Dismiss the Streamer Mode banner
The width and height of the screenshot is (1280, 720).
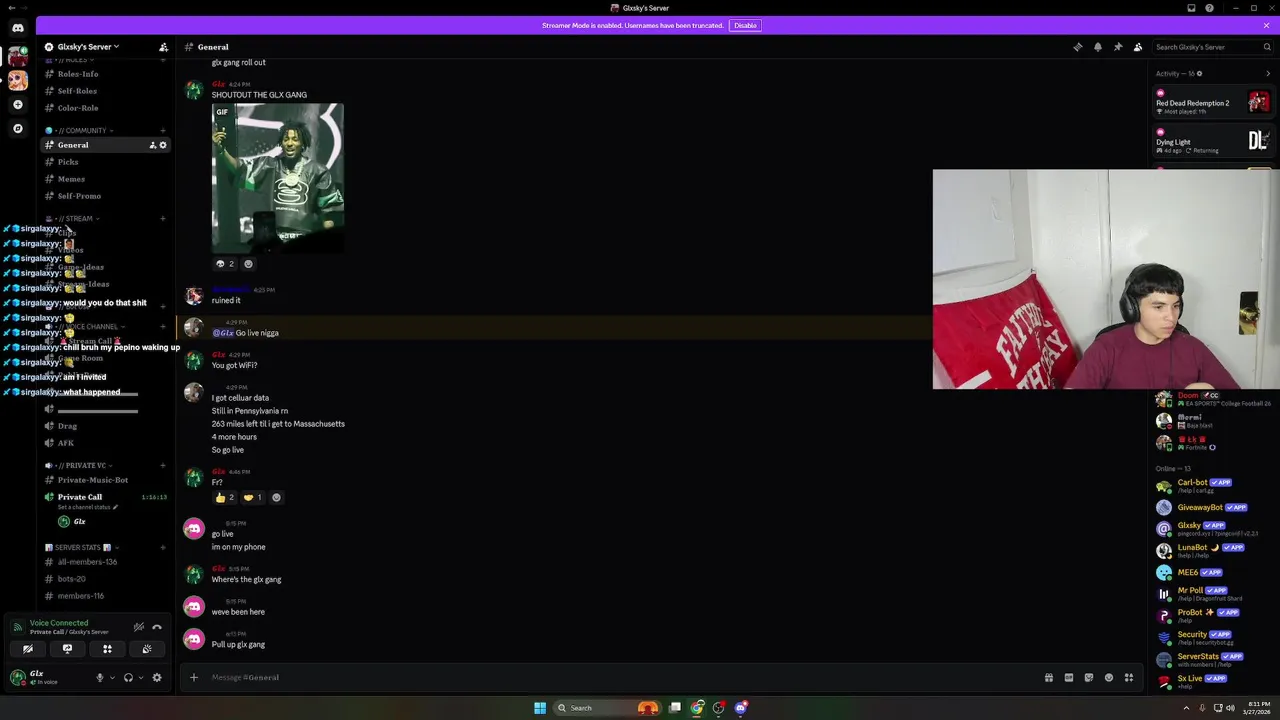point(1266,25)
